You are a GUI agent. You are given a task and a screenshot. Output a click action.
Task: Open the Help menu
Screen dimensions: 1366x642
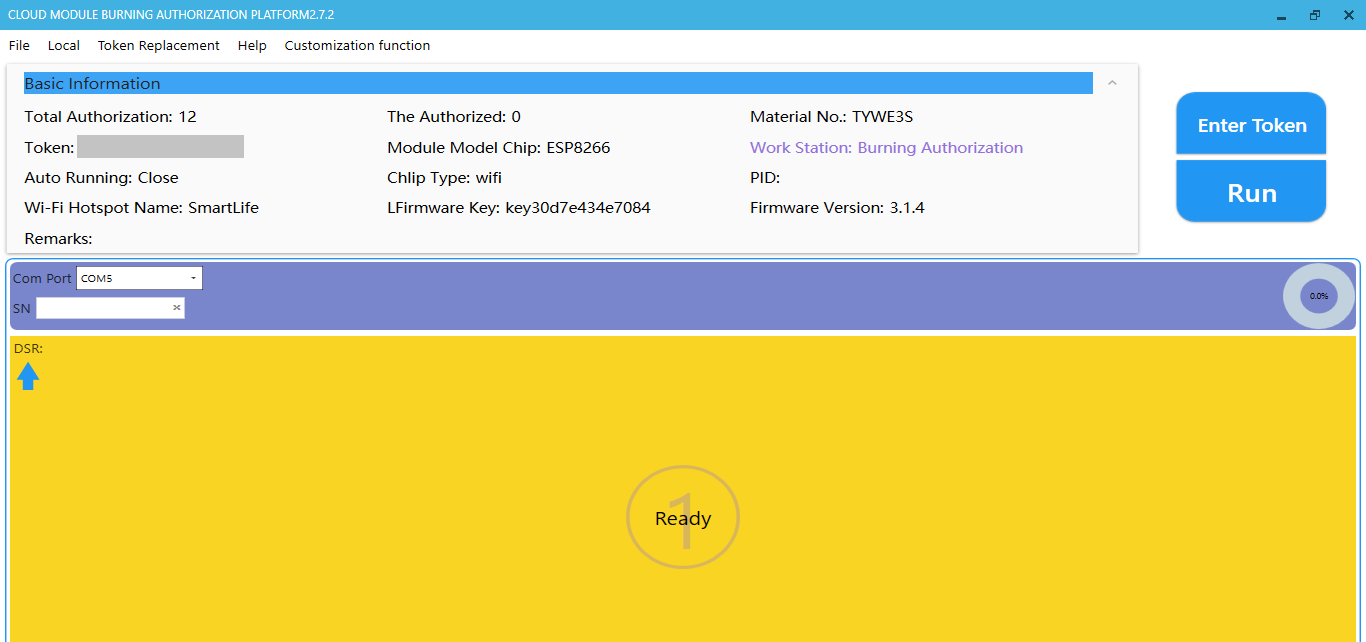tap(252, 45)
